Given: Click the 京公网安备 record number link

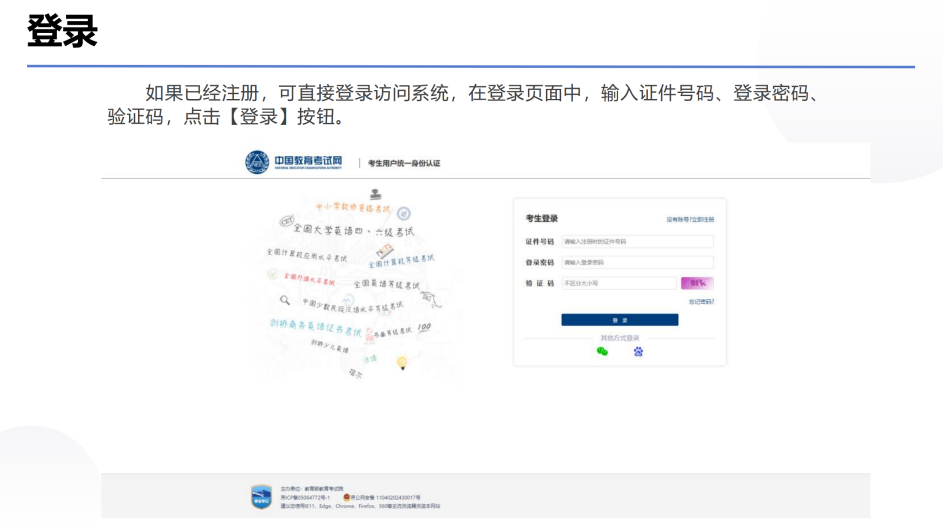Looking at the screenshot, I should [x=385, y=498].
